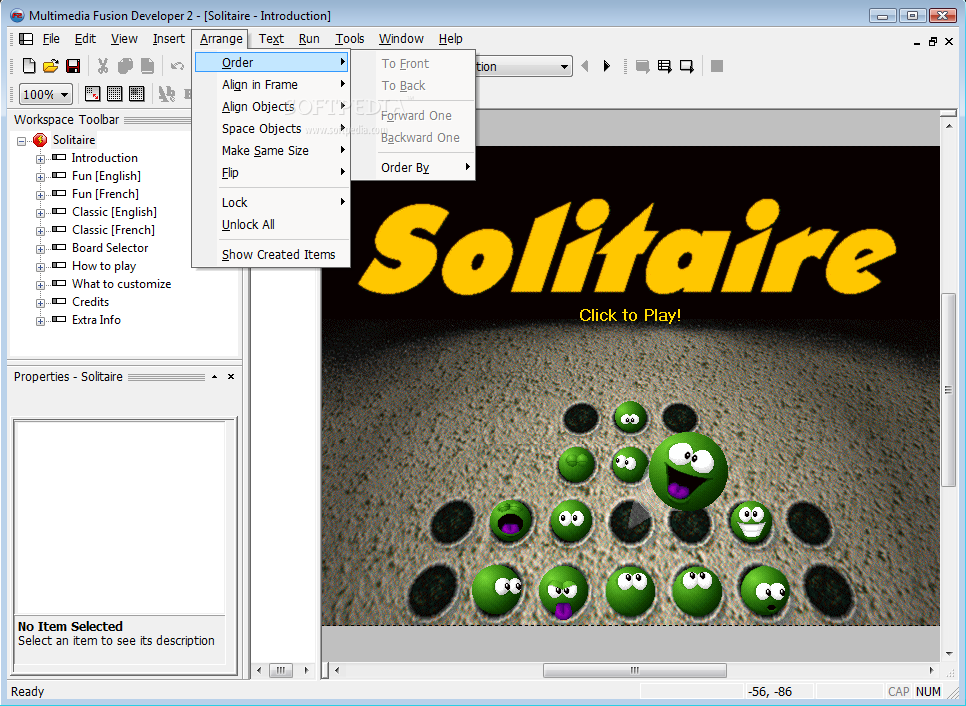Click the Open folder toolbar icon

point(51,65)
